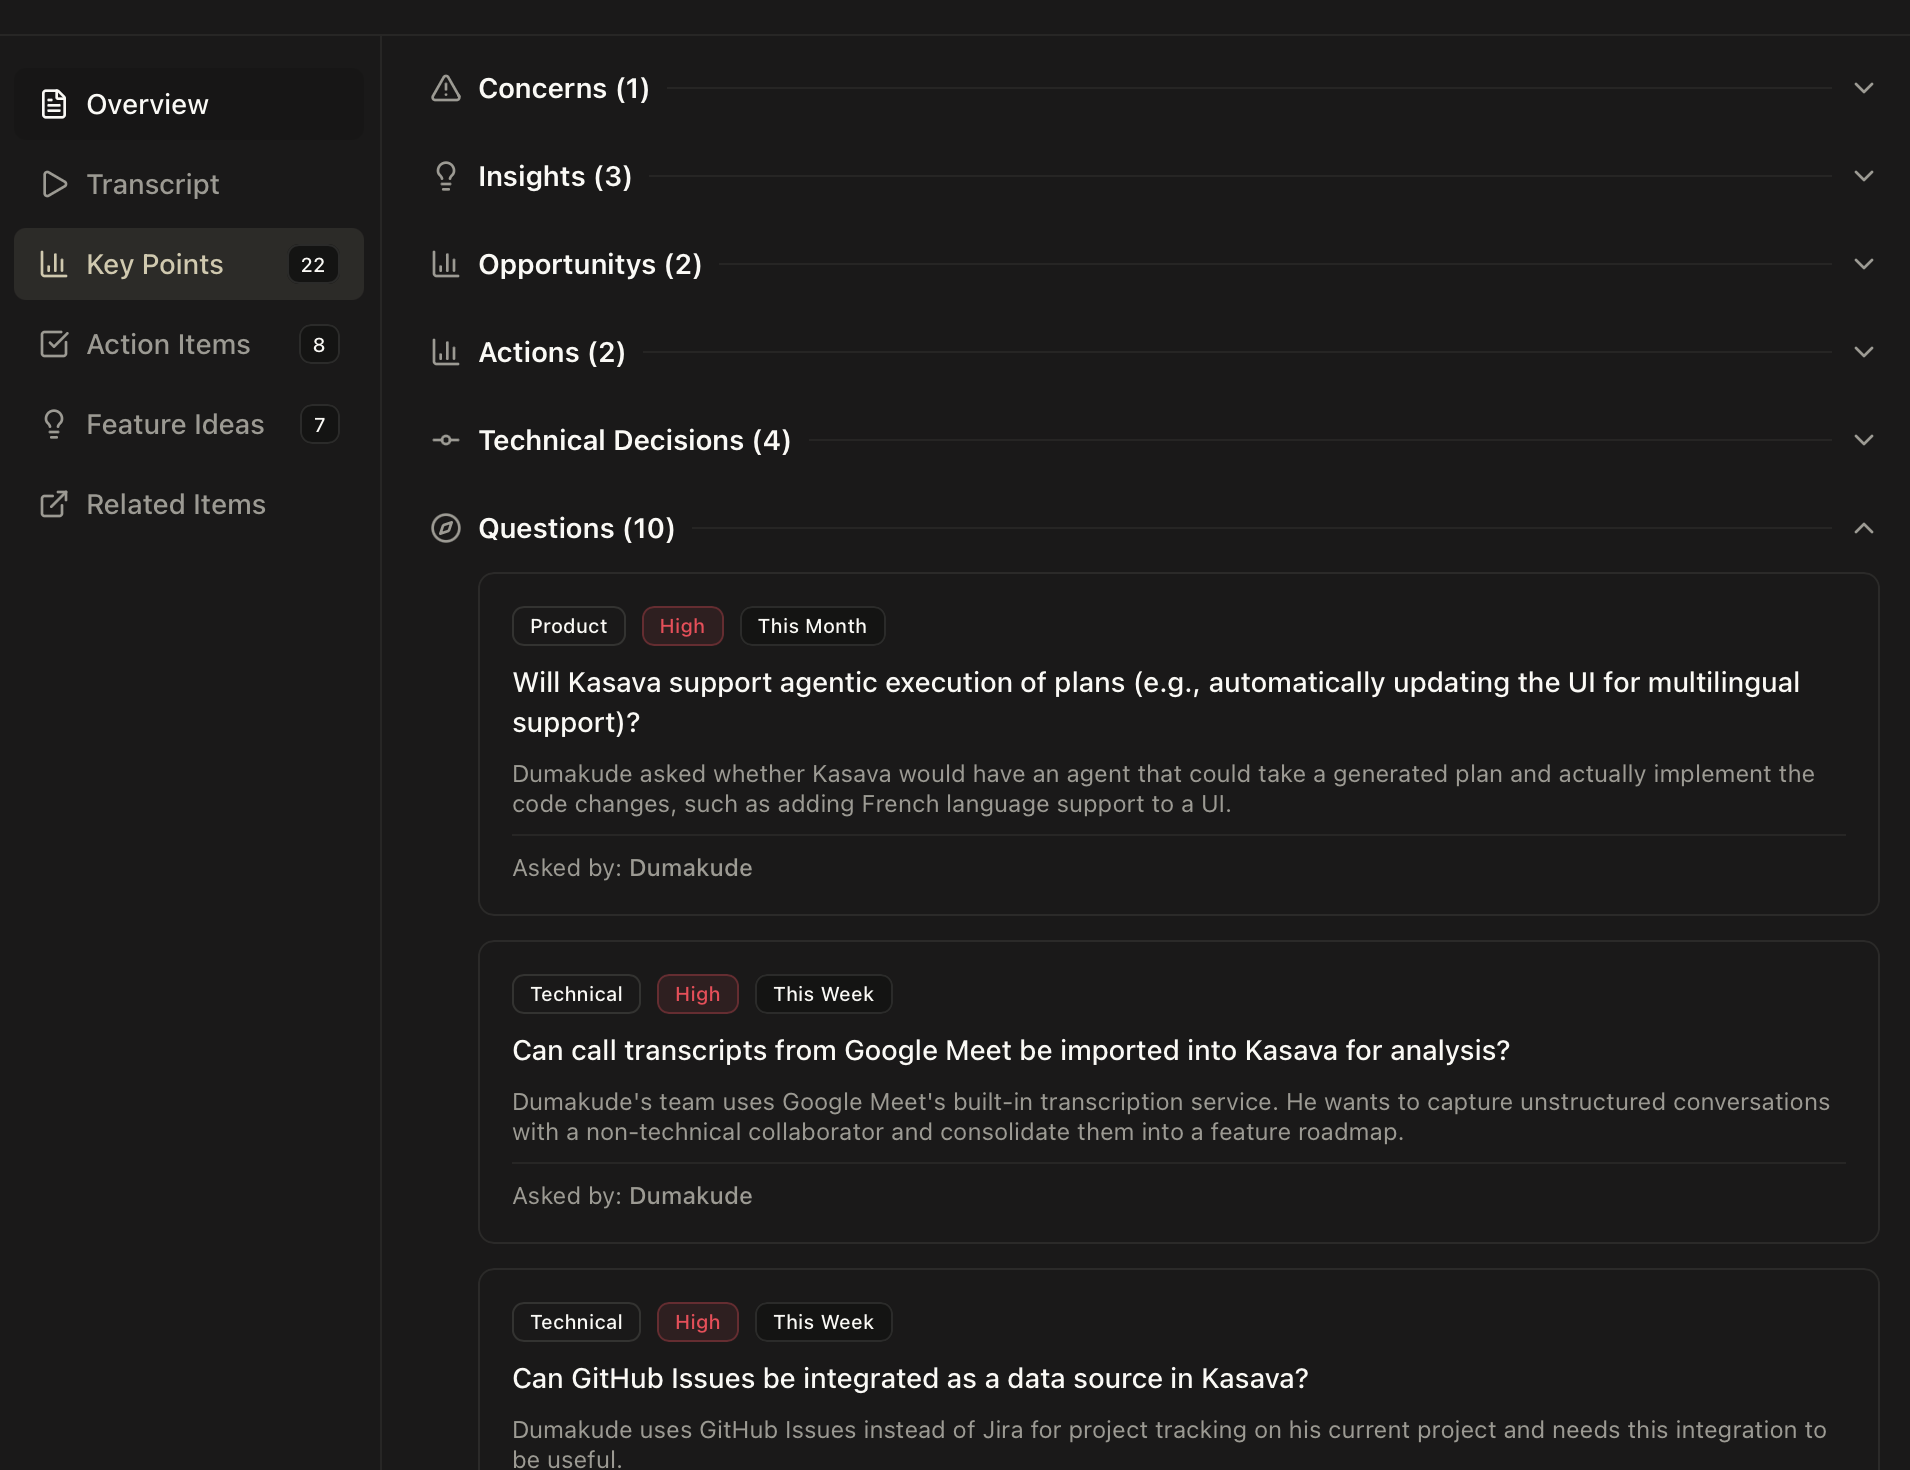The width and height of the screenshot is (1910, 1470).
Task: Click the Product tag on the Kasava question
Action: click(x=568, y=626)
